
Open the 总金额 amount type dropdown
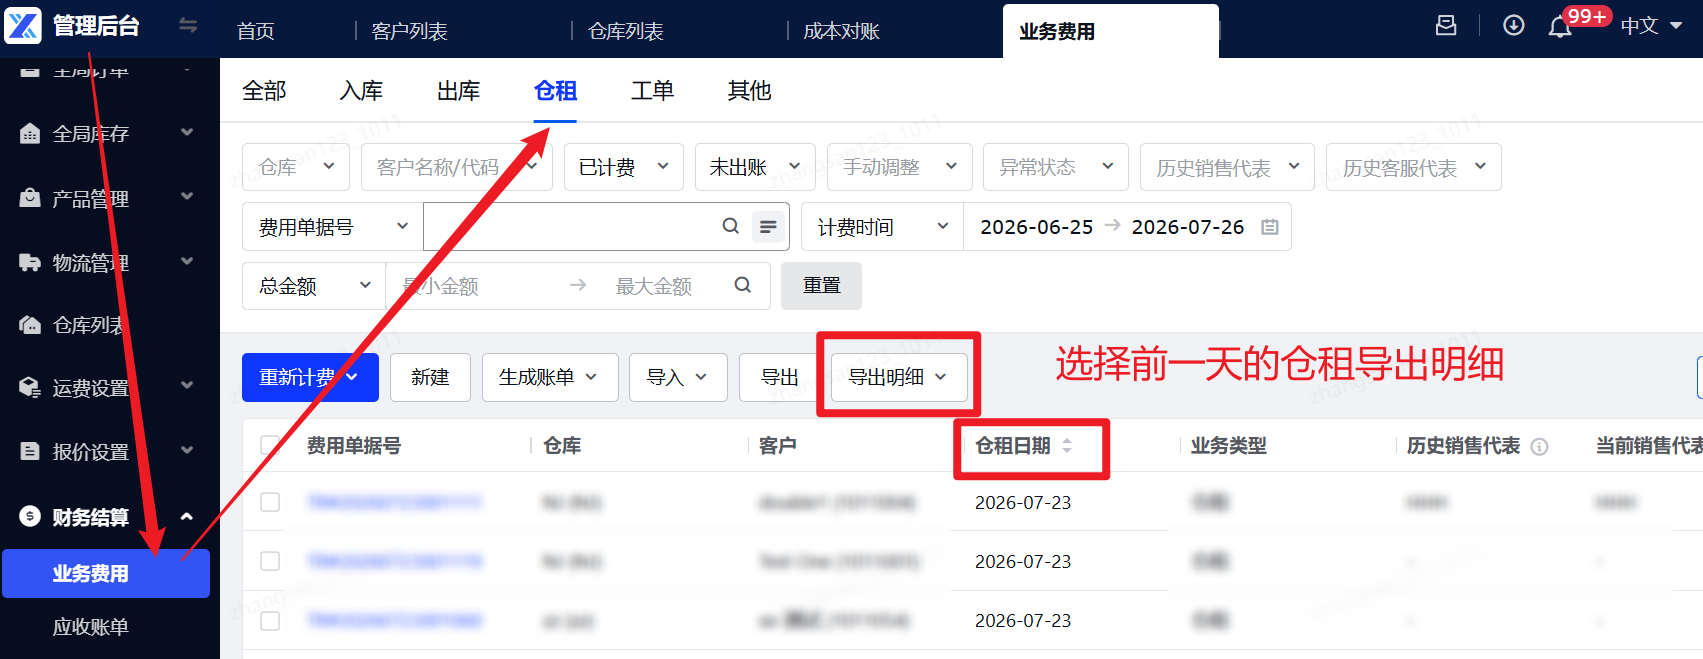click(x=314, y=286)
